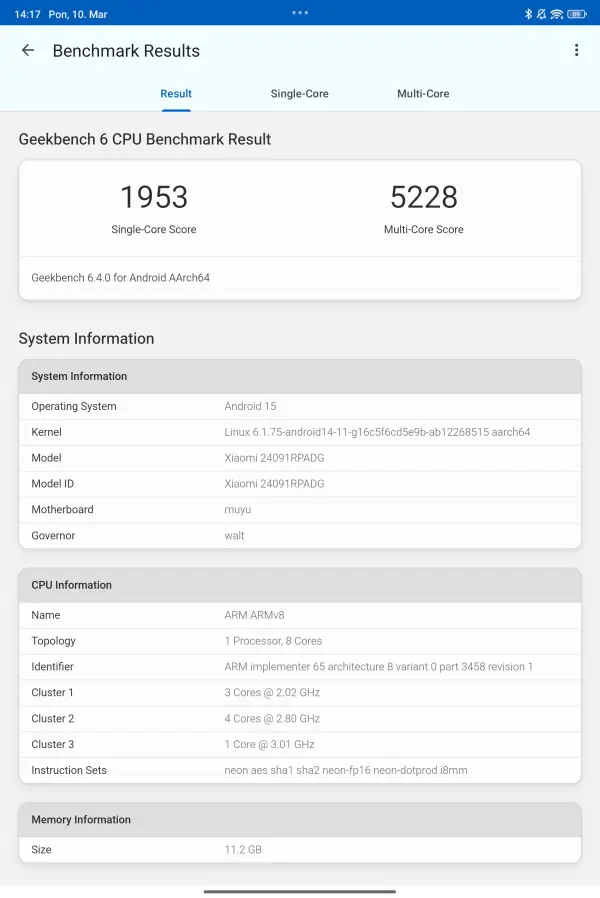
Task: Navigate back using the arrow icon
Action: (27, 50)
